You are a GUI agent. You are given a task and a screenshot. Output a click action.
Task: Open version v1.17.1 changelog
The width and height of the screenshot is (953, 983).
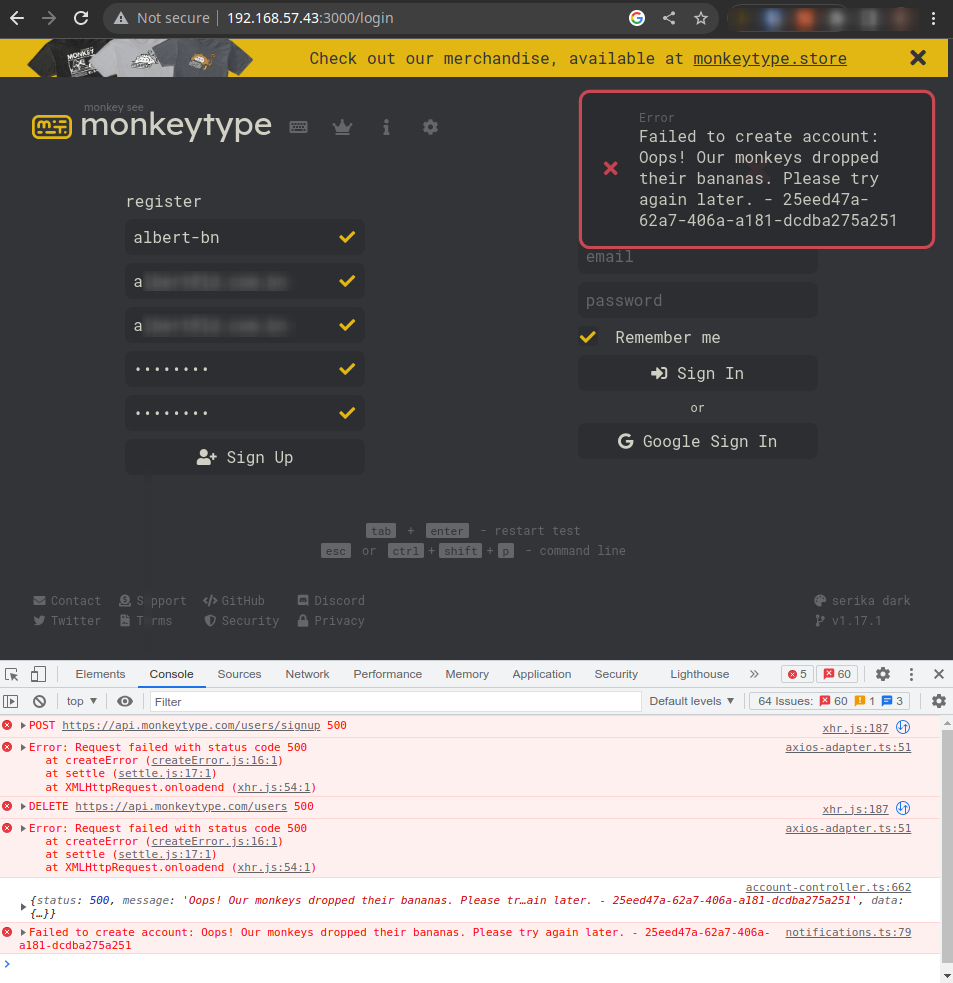click(848, 621)
